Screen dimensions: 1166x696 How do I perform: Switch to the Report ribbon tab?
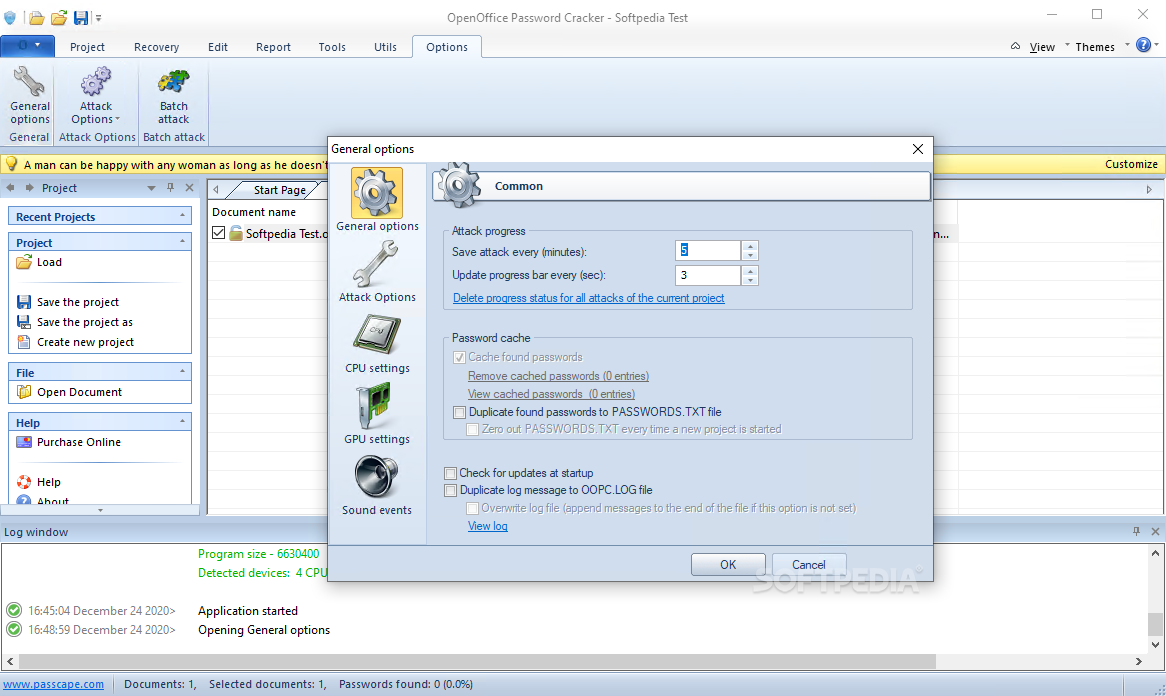(x=273, y=47)
